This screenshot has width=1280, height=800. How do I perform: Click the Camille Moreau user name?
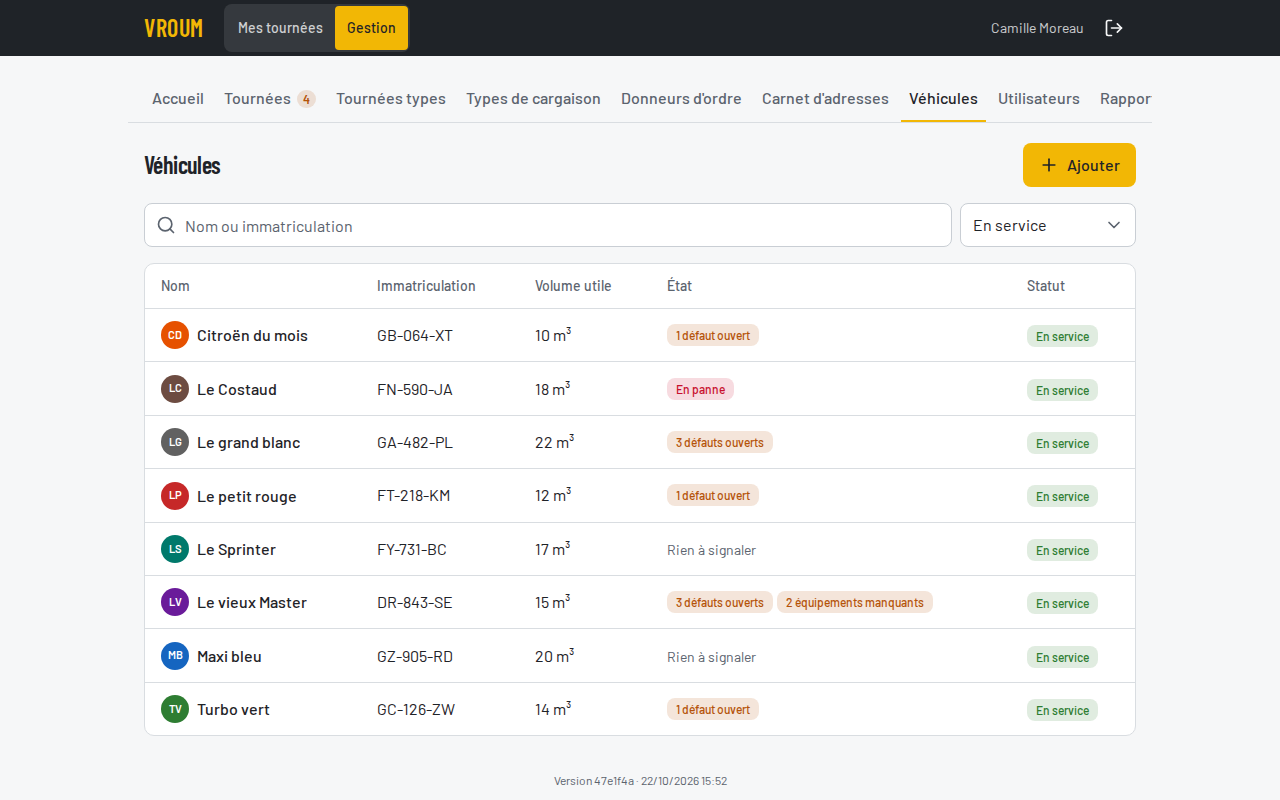(1037, 28)
